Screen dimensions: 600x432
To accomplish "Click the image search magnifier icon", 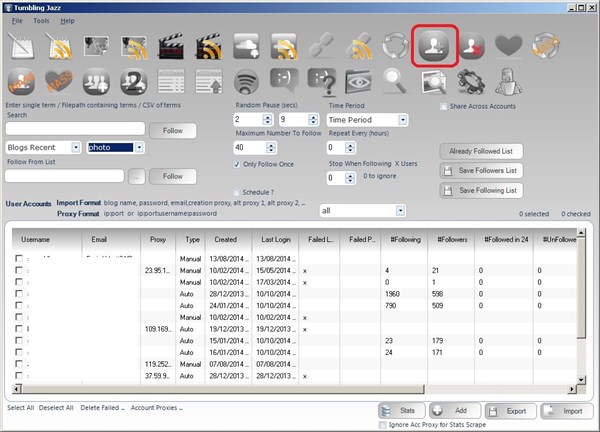I will (x=434, y=82).
